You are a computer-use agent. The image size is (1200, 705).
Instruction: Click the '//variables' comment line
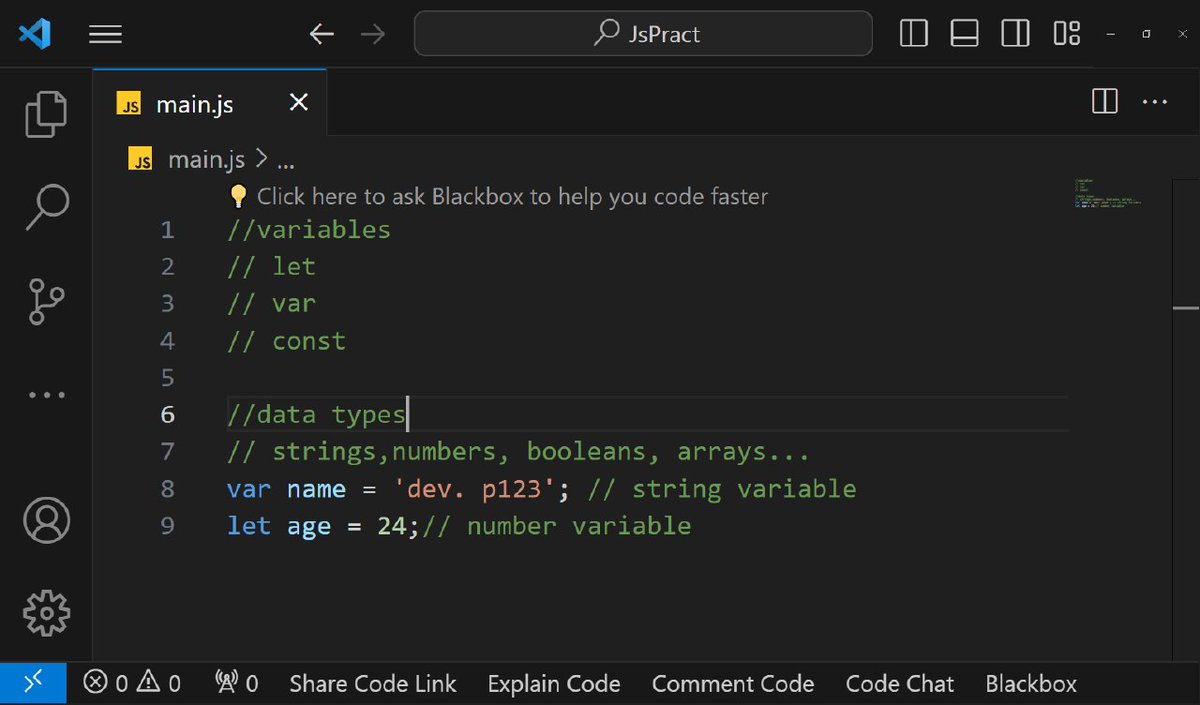[x=309, y=230]
